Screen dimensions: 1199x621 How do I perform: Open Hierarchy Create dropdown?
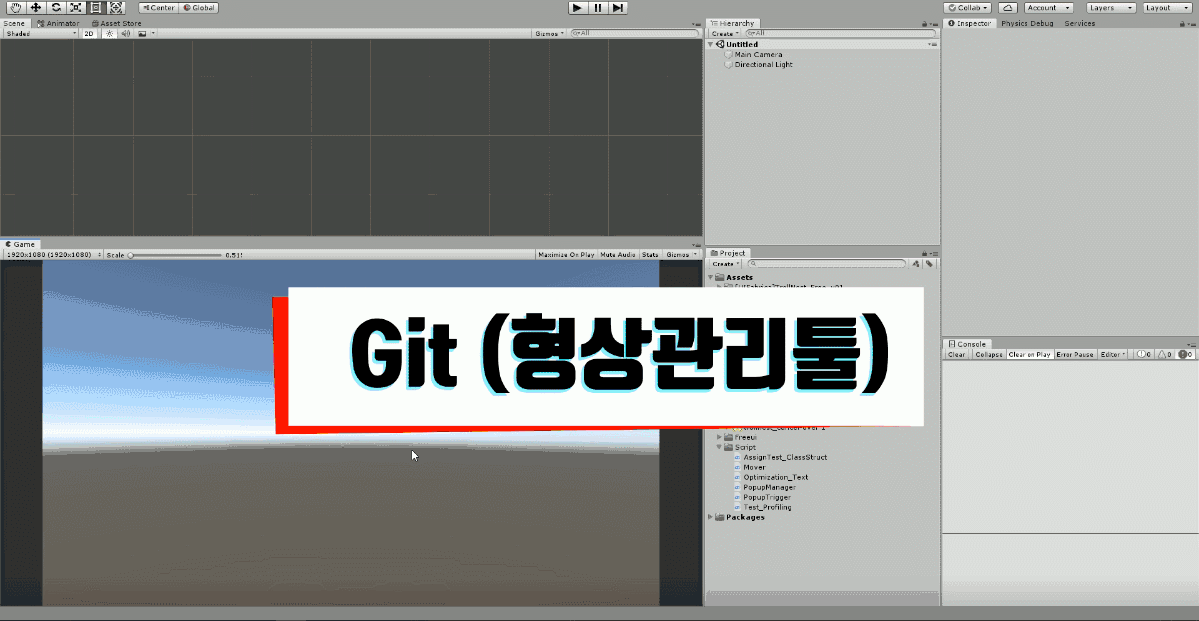pos(725,34)
